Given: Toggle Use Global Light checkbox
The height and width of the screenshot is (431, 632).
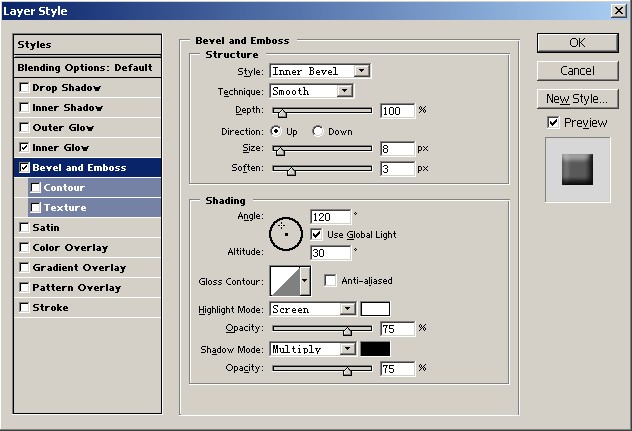Looking at the screenshot, I should (x=317, y=234).
